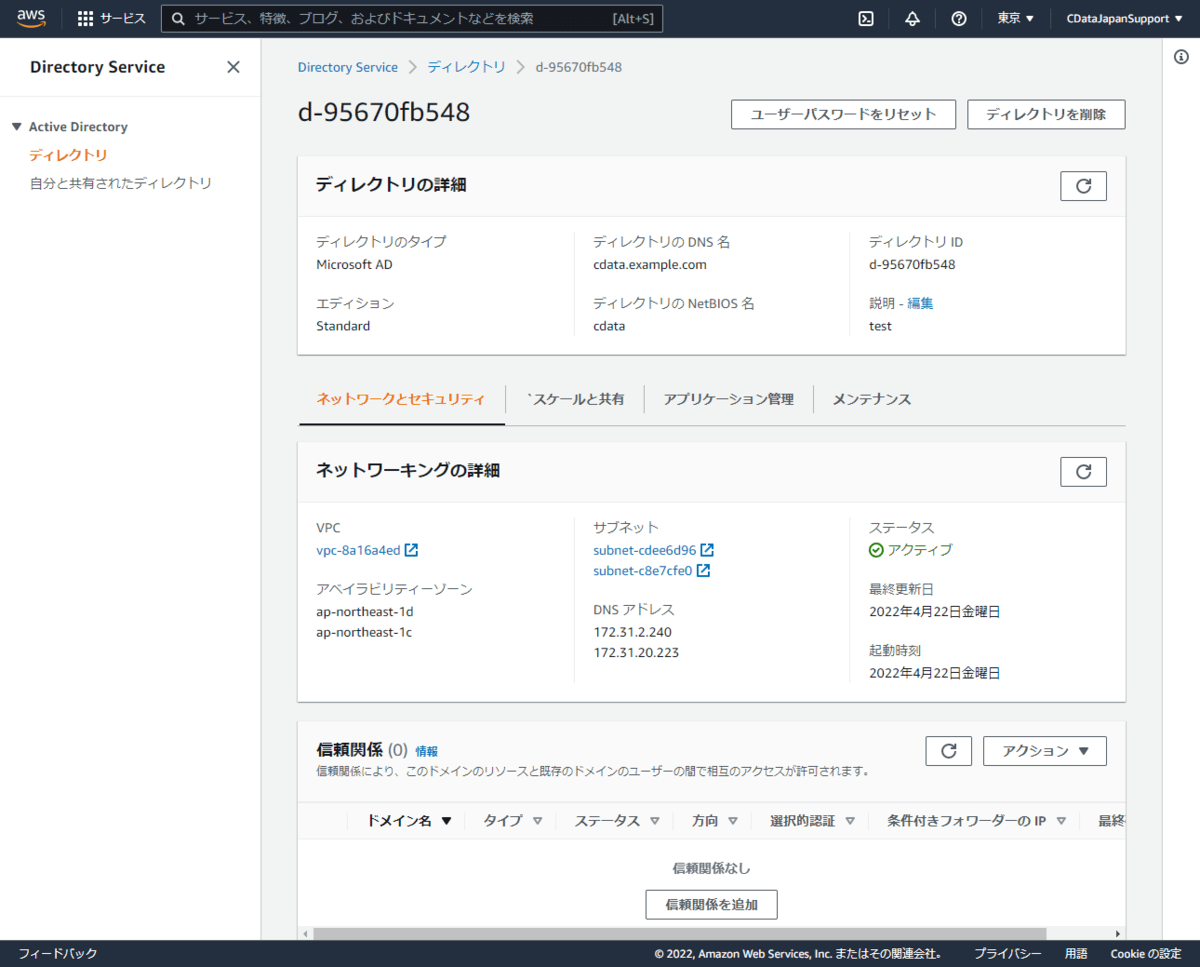Open the スケールと共有 tab

577,398
